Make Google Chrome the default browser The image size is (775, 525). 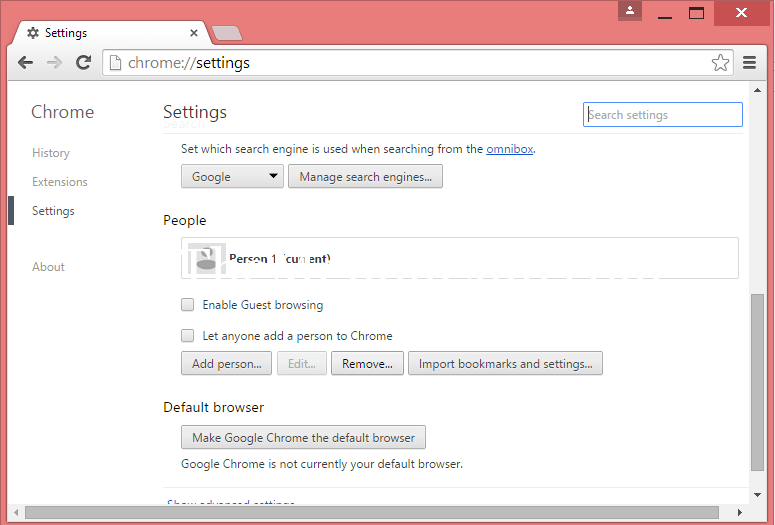tap(303, 438)
